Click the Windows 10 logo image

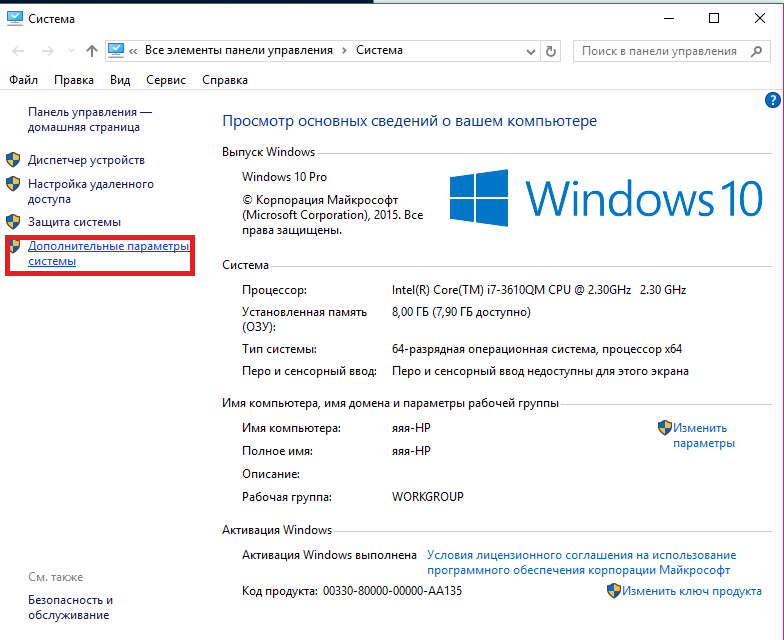[606, 198]
